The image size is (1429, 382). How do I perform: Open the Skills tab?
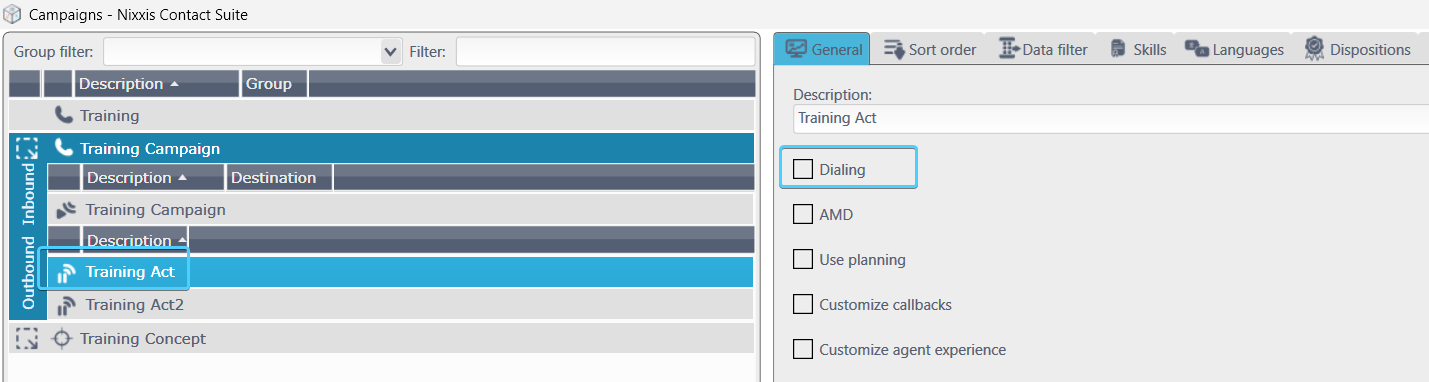click(x=1137, y=49)
